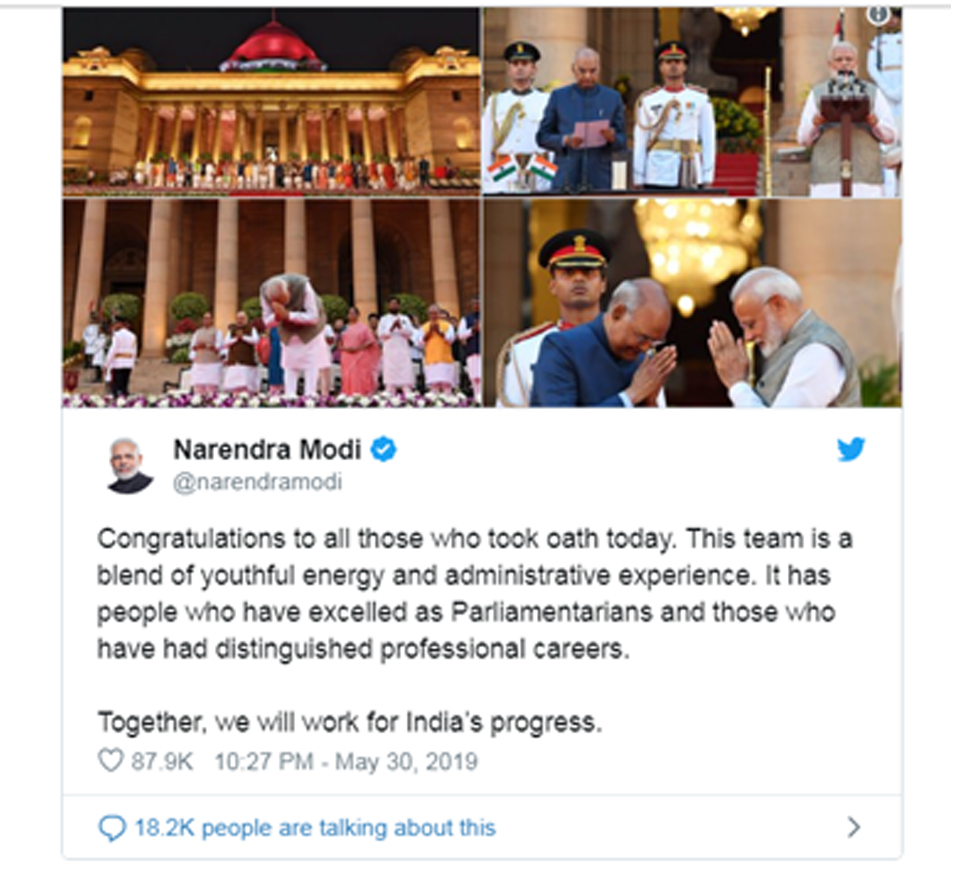Click the Twitter bird logo icon

click(x=851, y=449)
